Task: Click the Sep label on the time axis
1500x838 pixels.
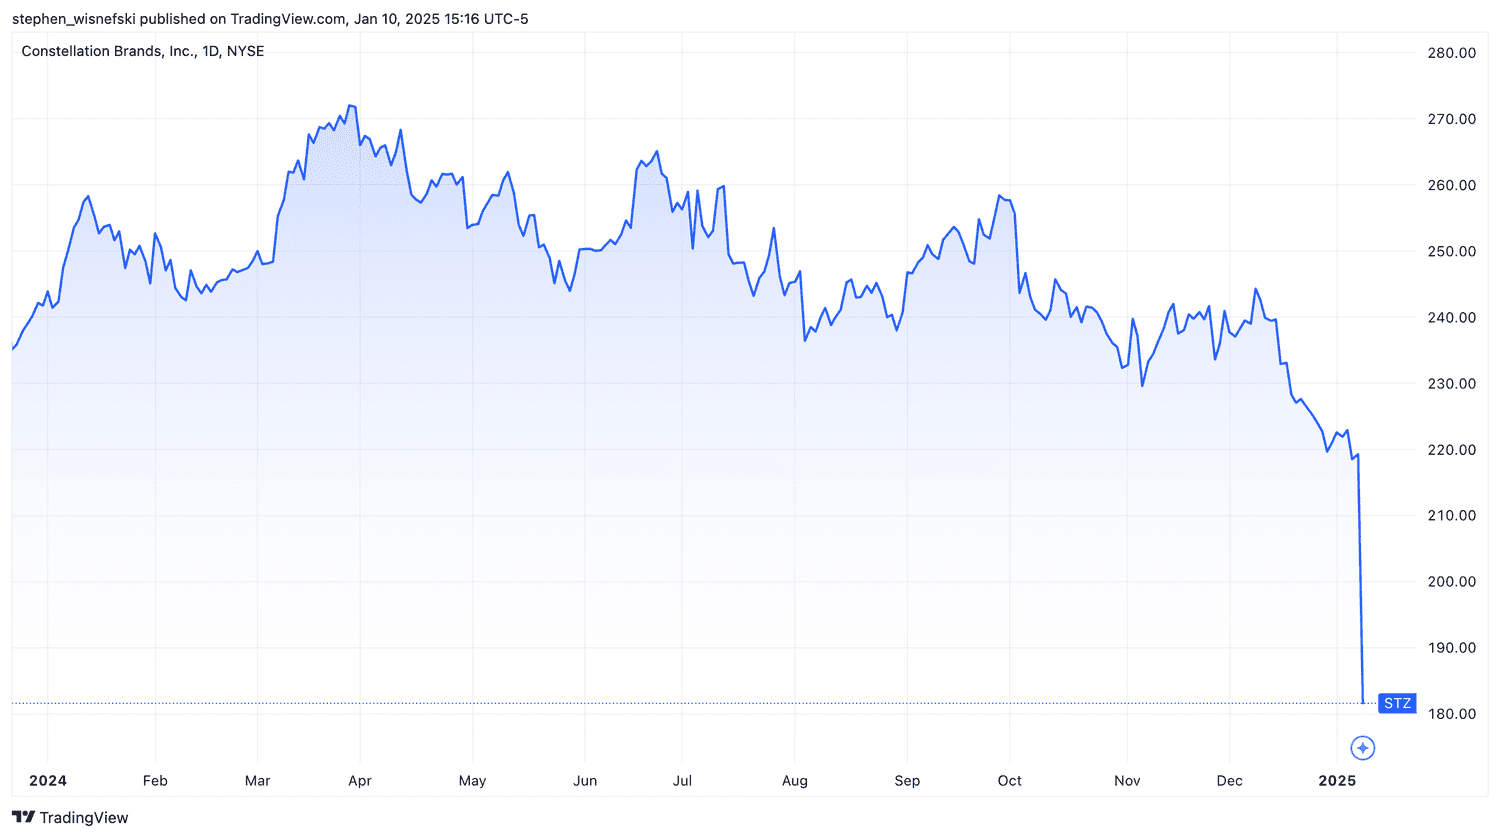Action: pos(907,780)
